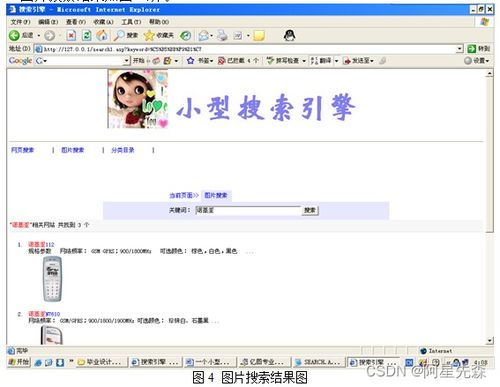Click the address bar URL field

(249, 49)
